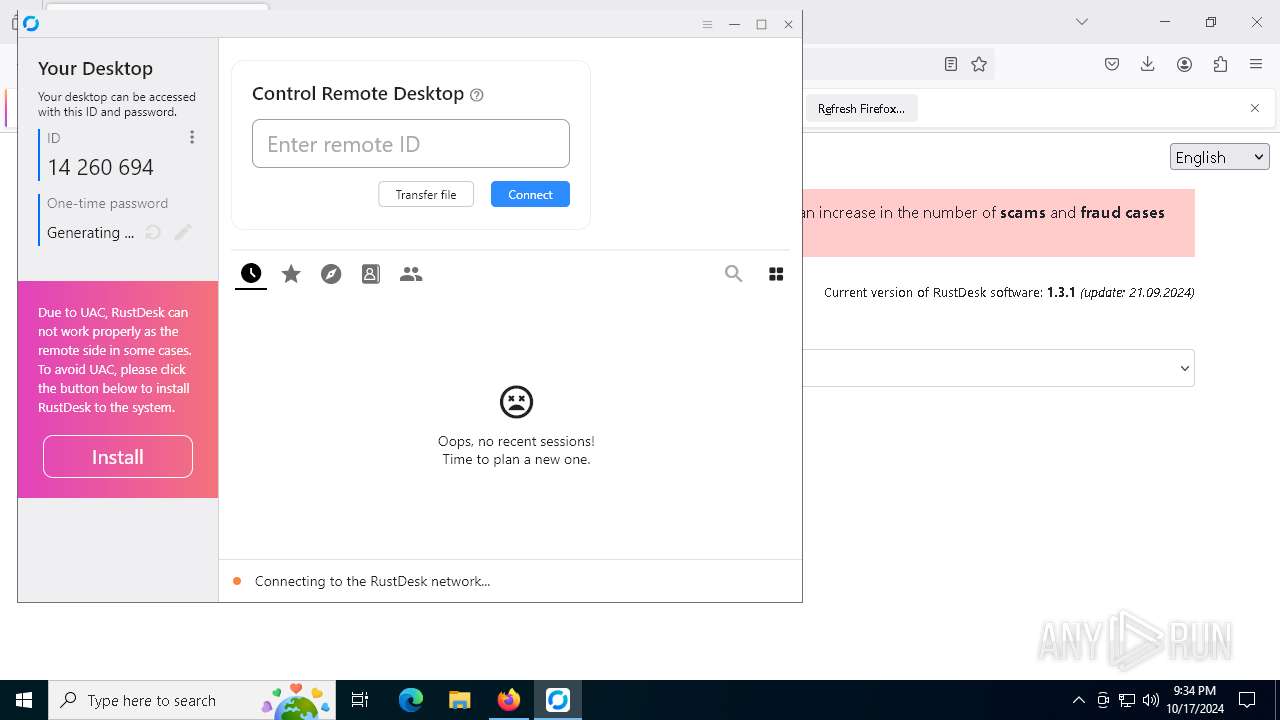Open Task View on the taskbar

(x=361, y=700)
